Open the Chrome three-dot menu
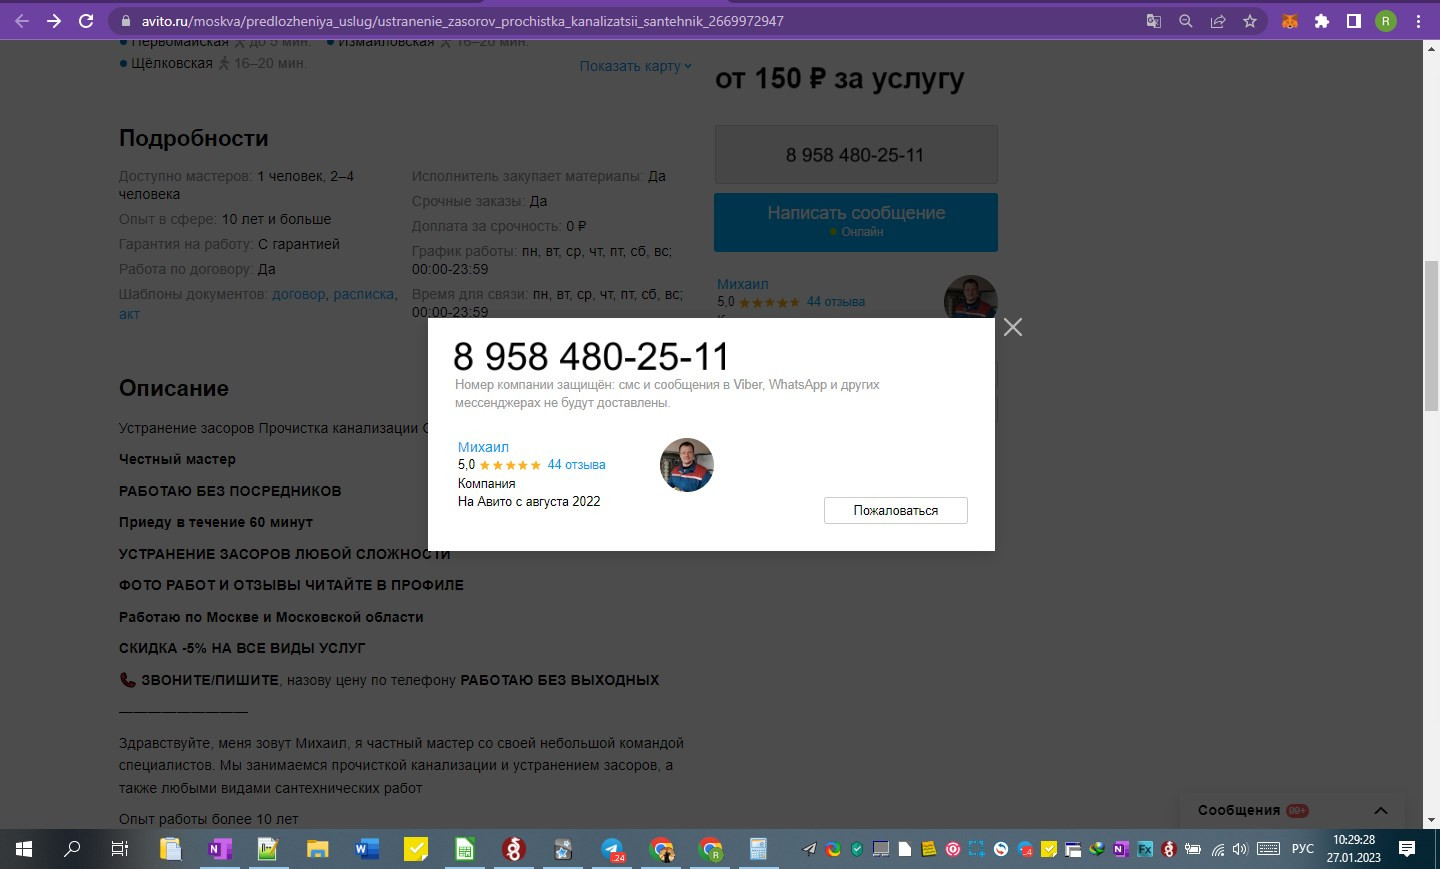Screen dimensions: 1440x869 pos(1418,21)
